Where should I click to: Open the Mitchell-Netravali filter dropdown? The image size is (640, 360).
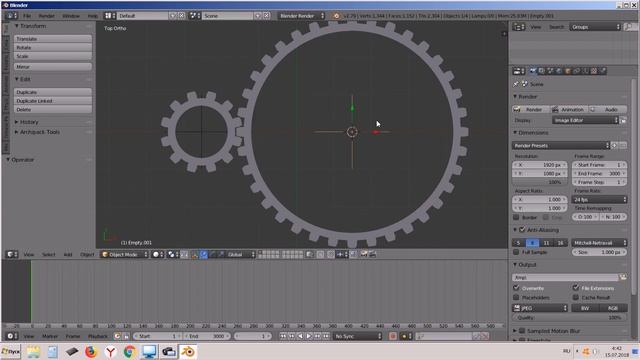(x=599, y=242)
